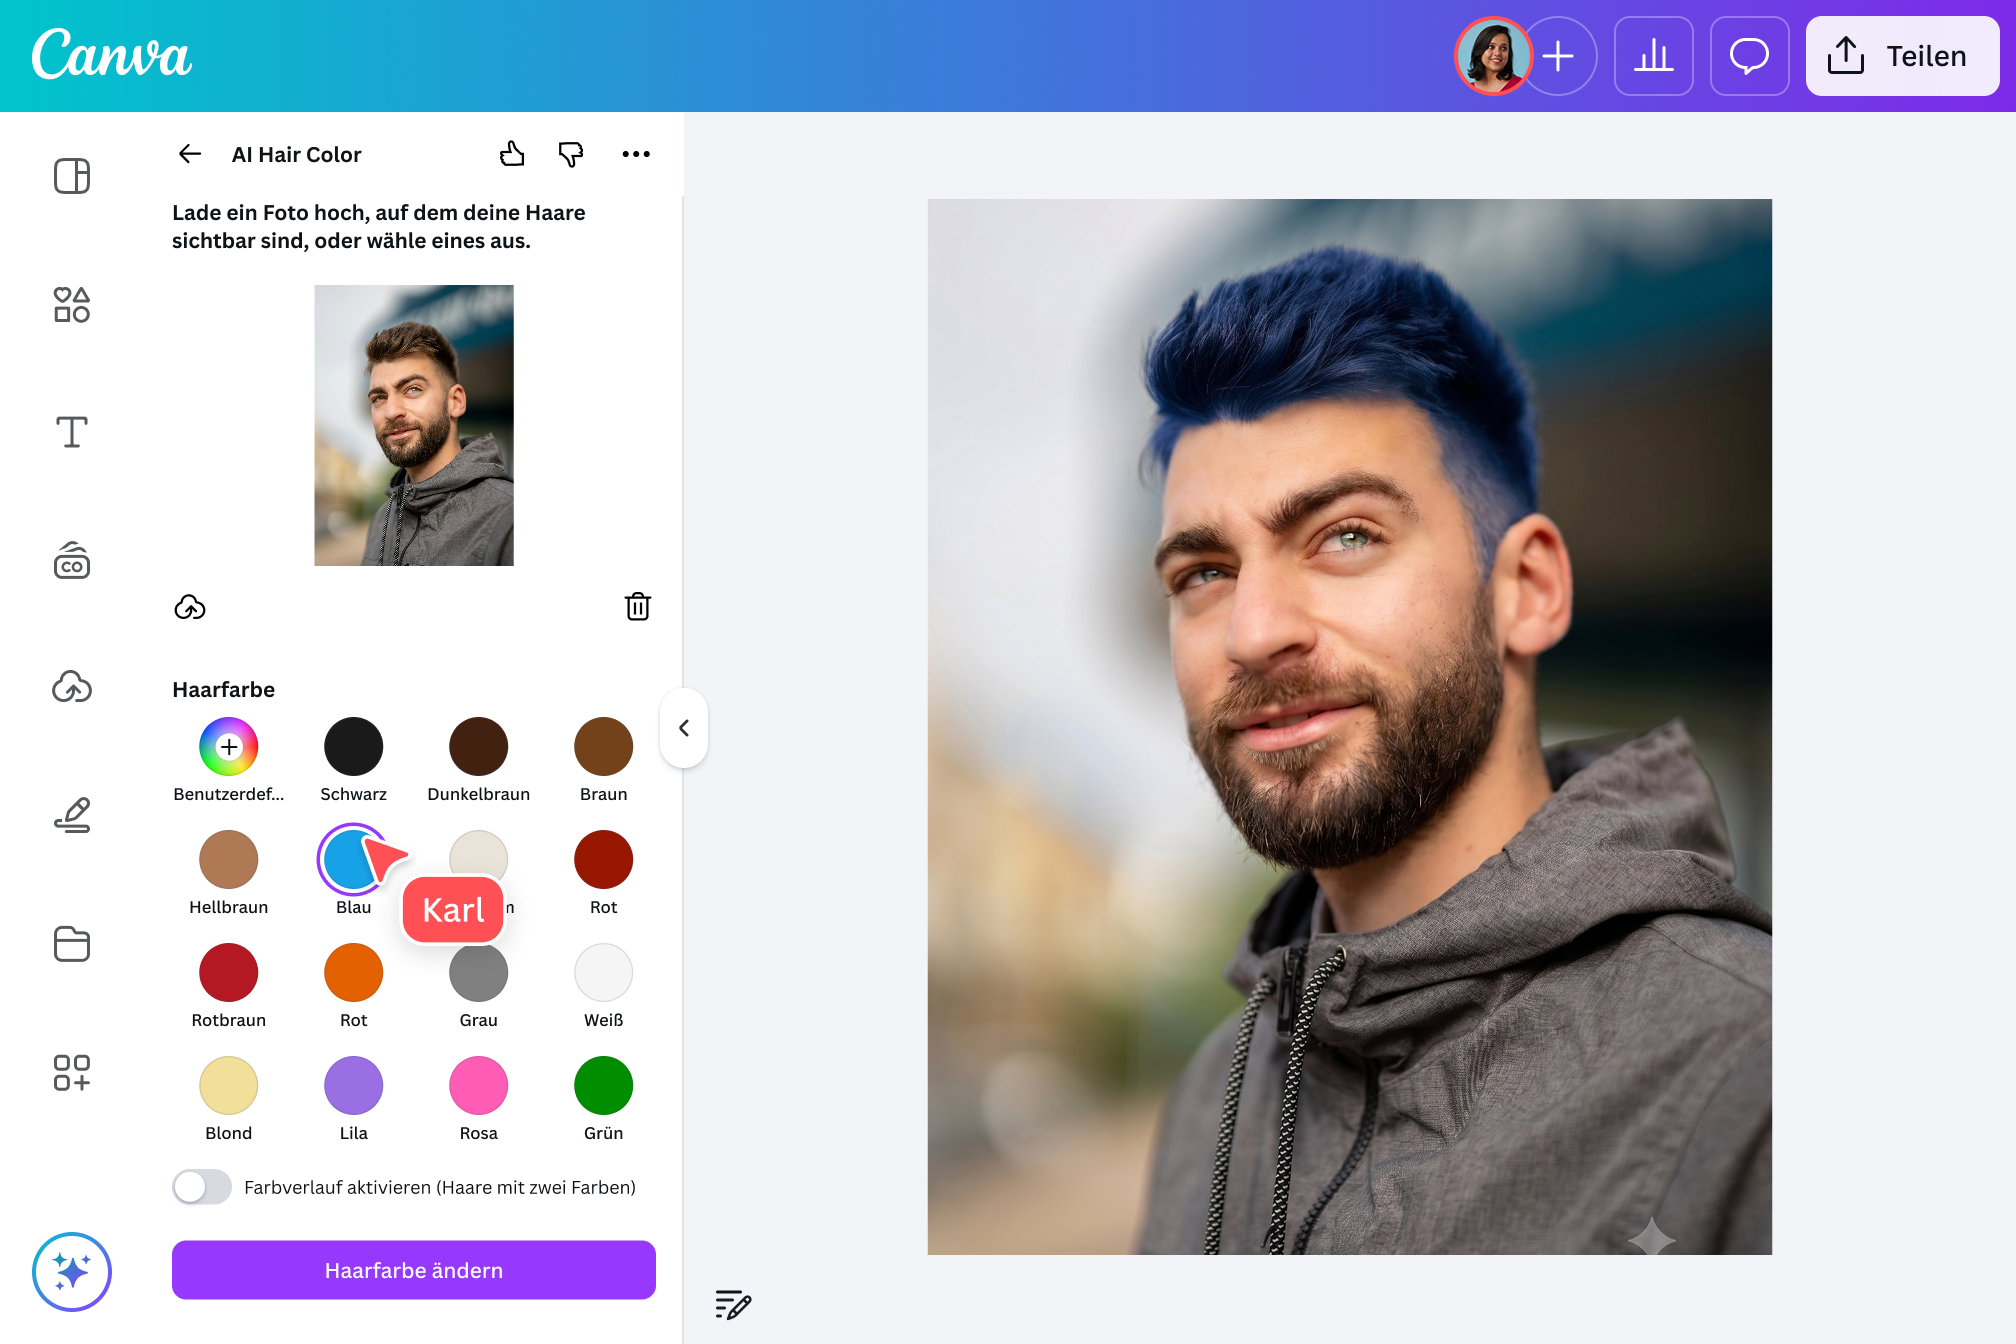
Task: Select the Dunkelbraun hair color swatch
Action: point(479,746)
